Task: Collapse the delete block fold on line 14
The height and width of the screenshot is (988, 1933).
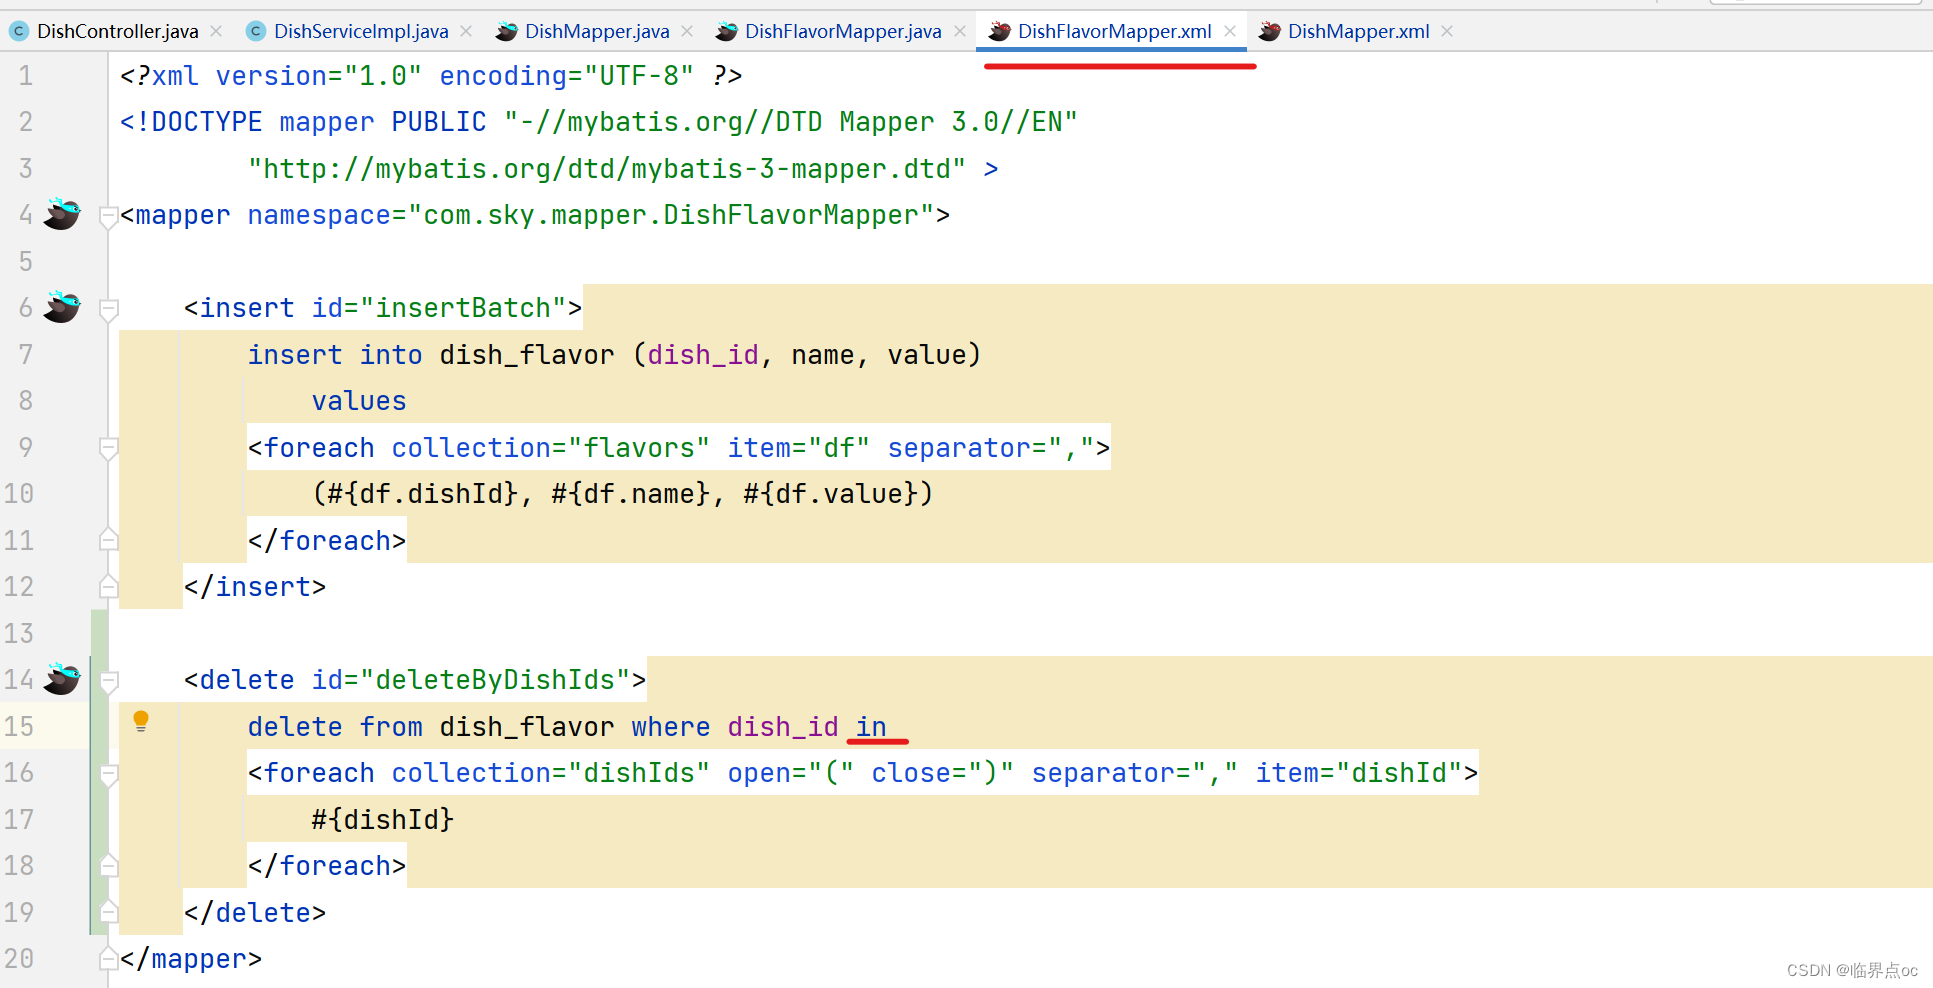Action: (109, 681)
